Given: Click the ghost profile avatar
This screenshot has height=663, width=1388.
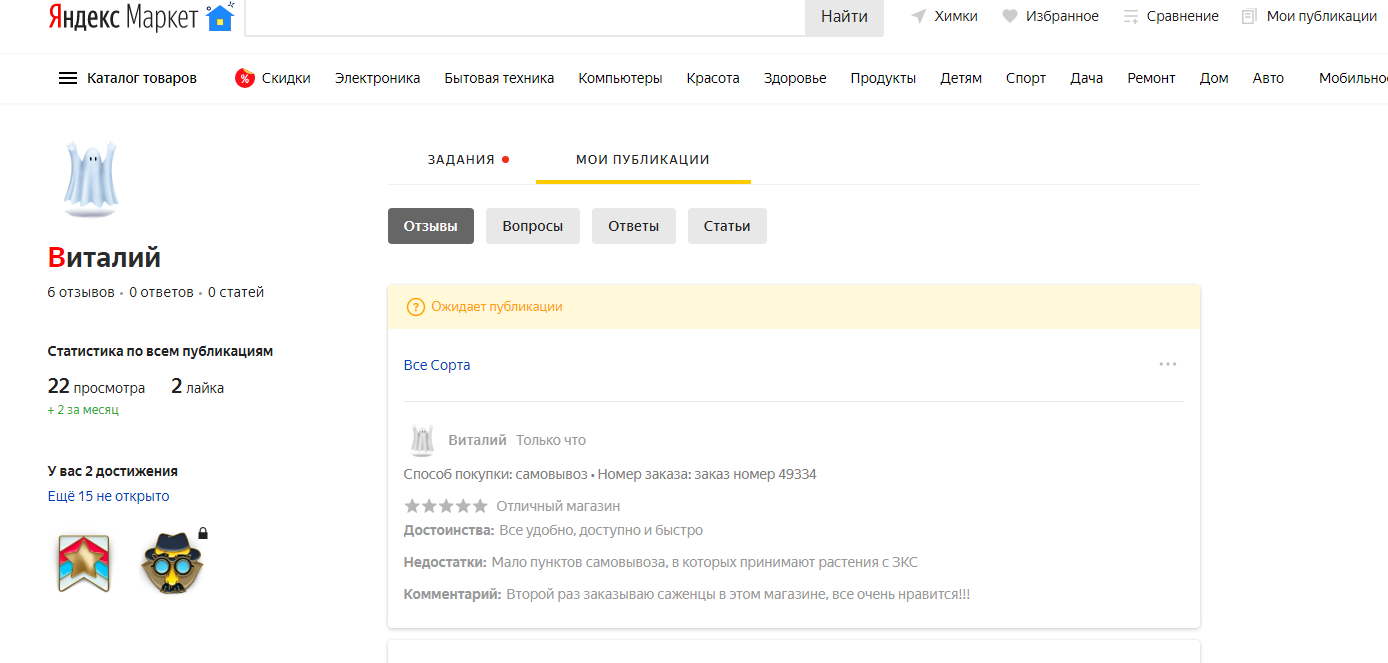Looking at the screenshot, I should [91, 179].
